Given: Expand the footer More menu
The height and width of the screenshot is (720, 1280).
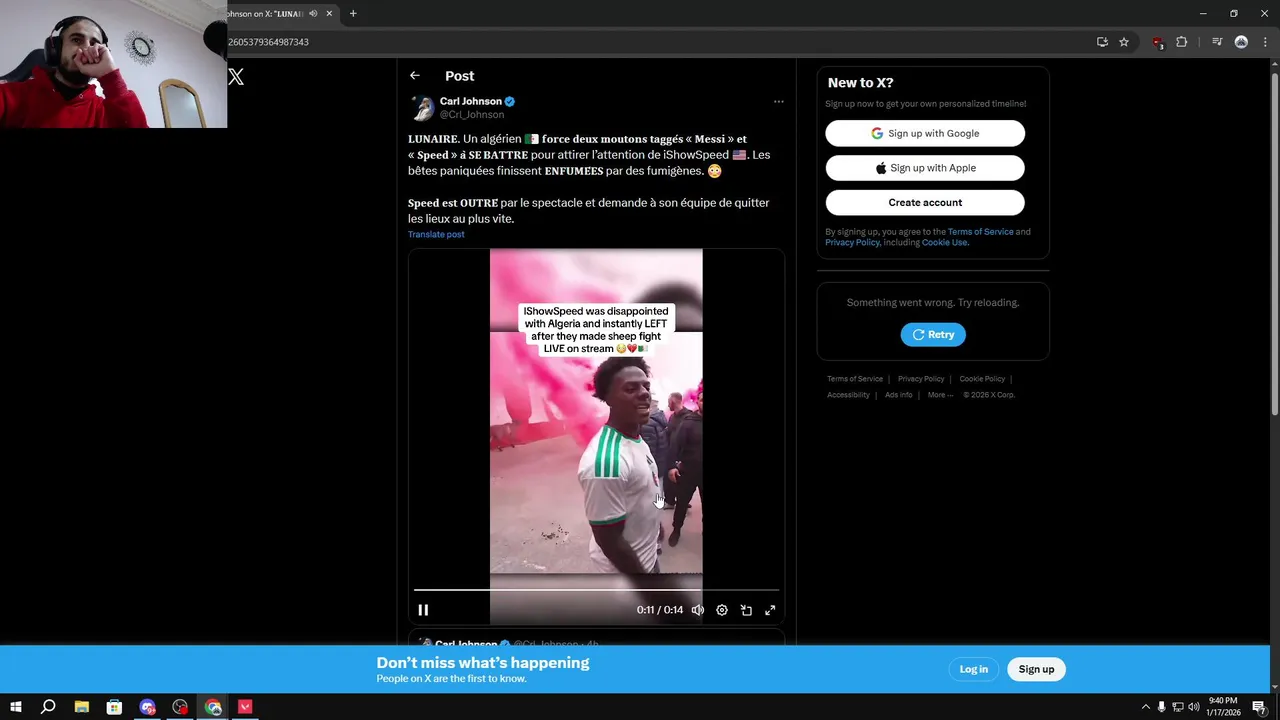Looking at the screenshot, I should click(940, 395).
